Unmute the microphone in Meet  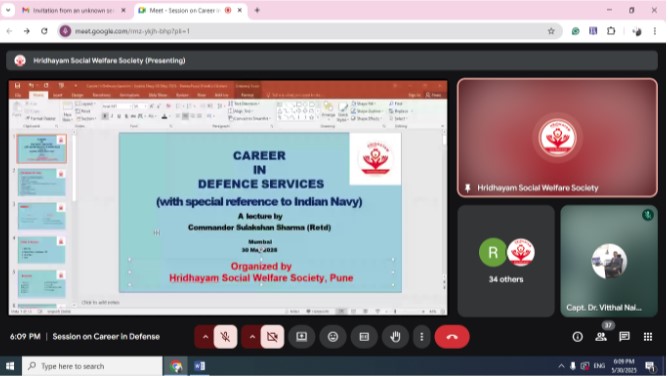tap(225, 337)
